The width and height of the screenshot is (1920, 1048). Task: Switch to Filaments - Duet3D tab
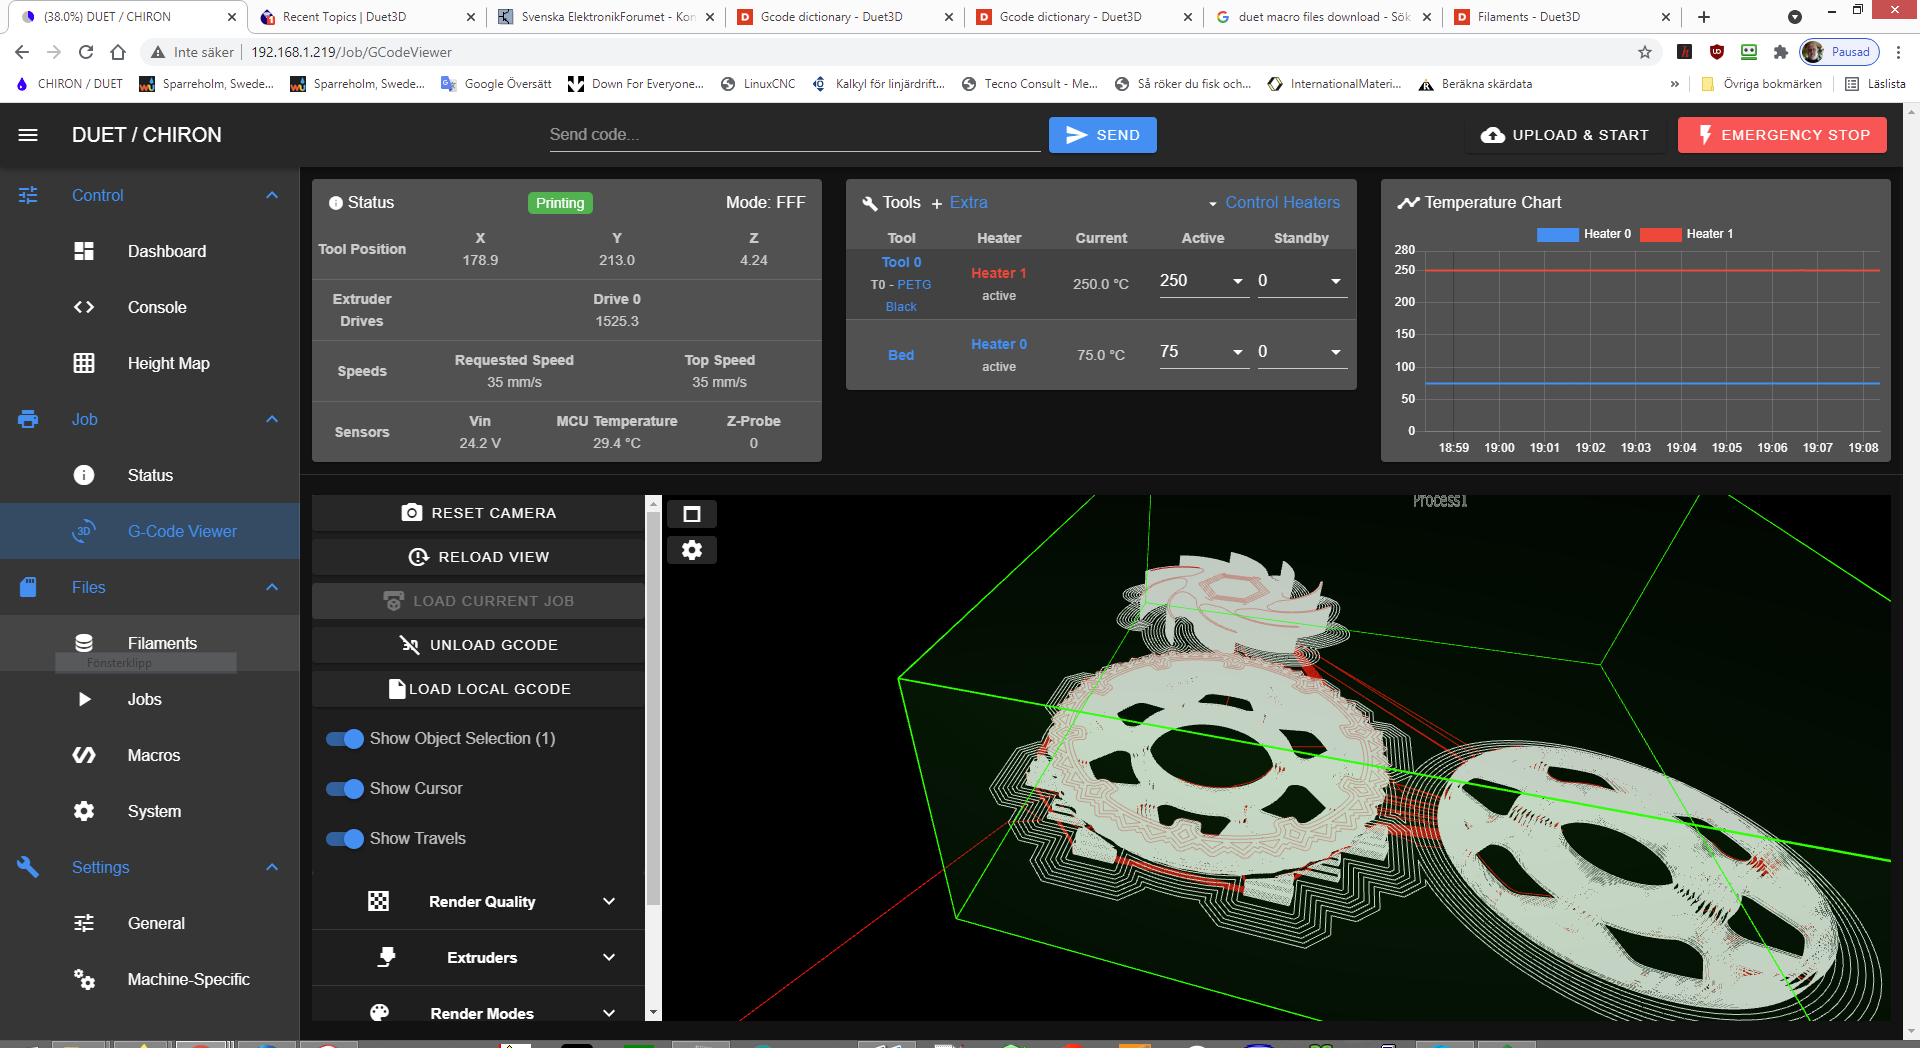coord(1563,17)
